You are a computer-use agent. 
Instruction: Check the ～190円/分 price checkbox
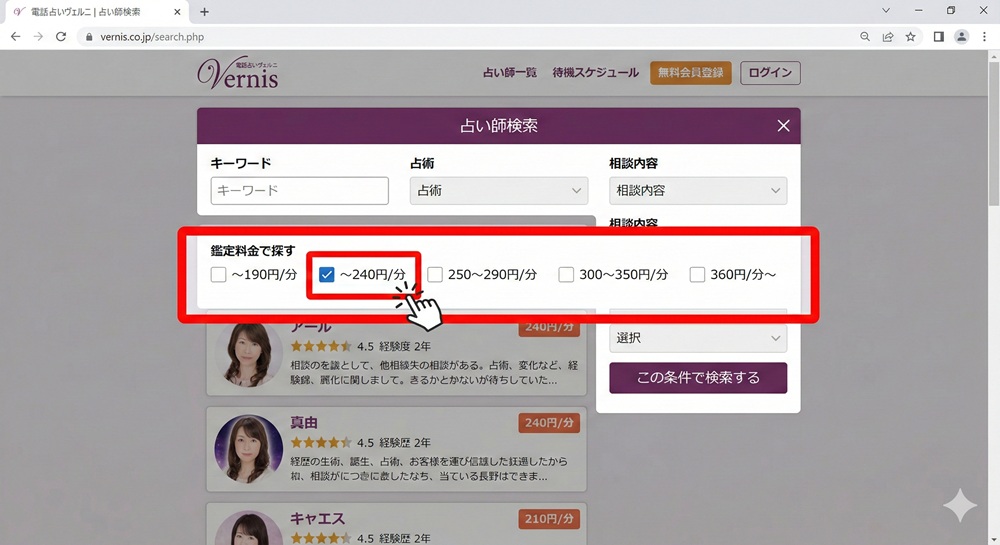pyautogui.click(x=219, y=274)
